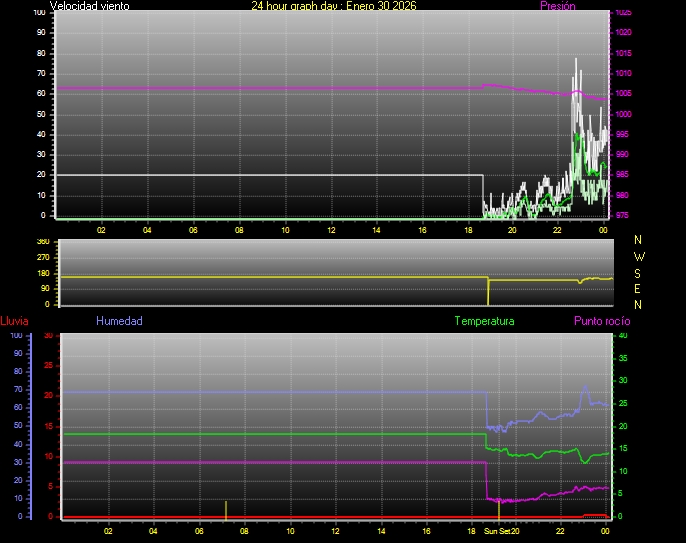Image resolution: width=686 pixels, height=543 pixels.
Task: Select the 'Punto rocío' dew point label
Action: 602,321
